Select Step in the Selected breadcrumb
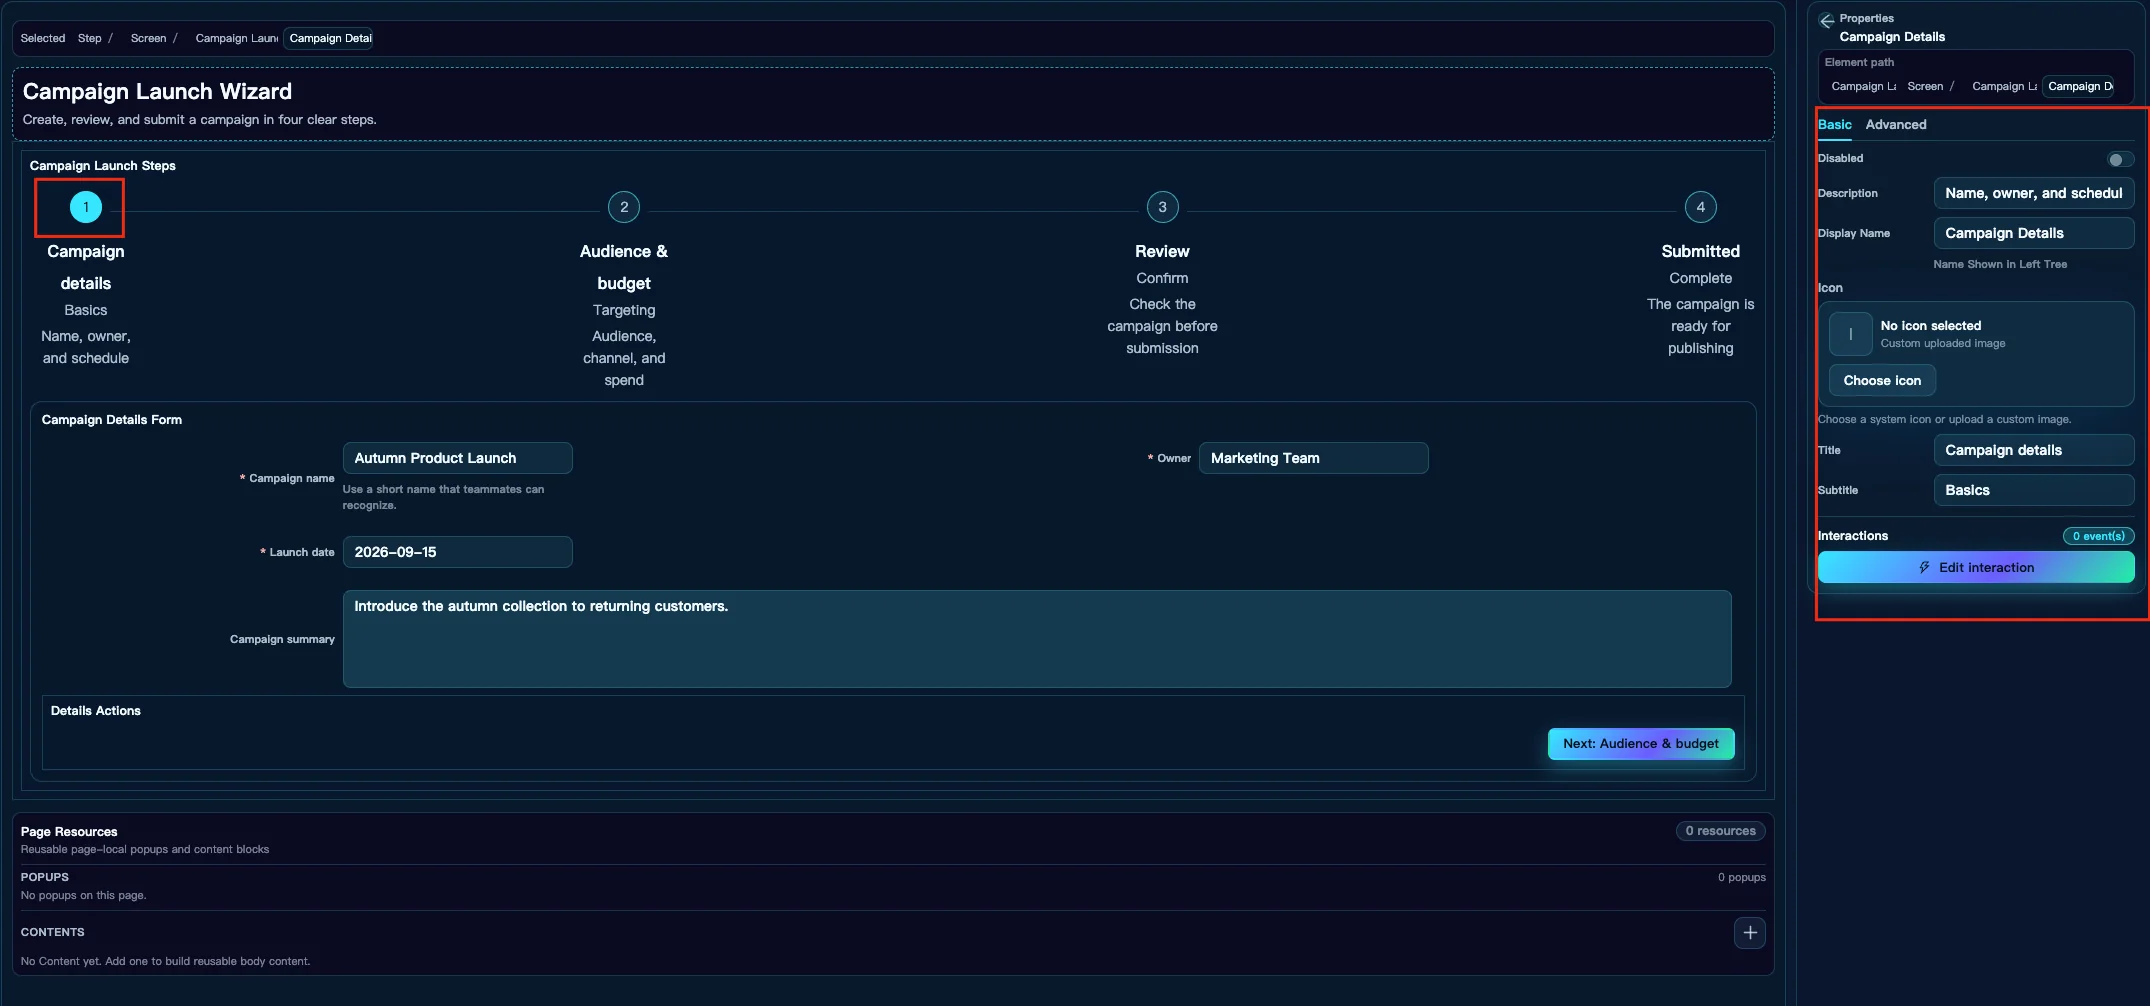 [x=90, y=38]
